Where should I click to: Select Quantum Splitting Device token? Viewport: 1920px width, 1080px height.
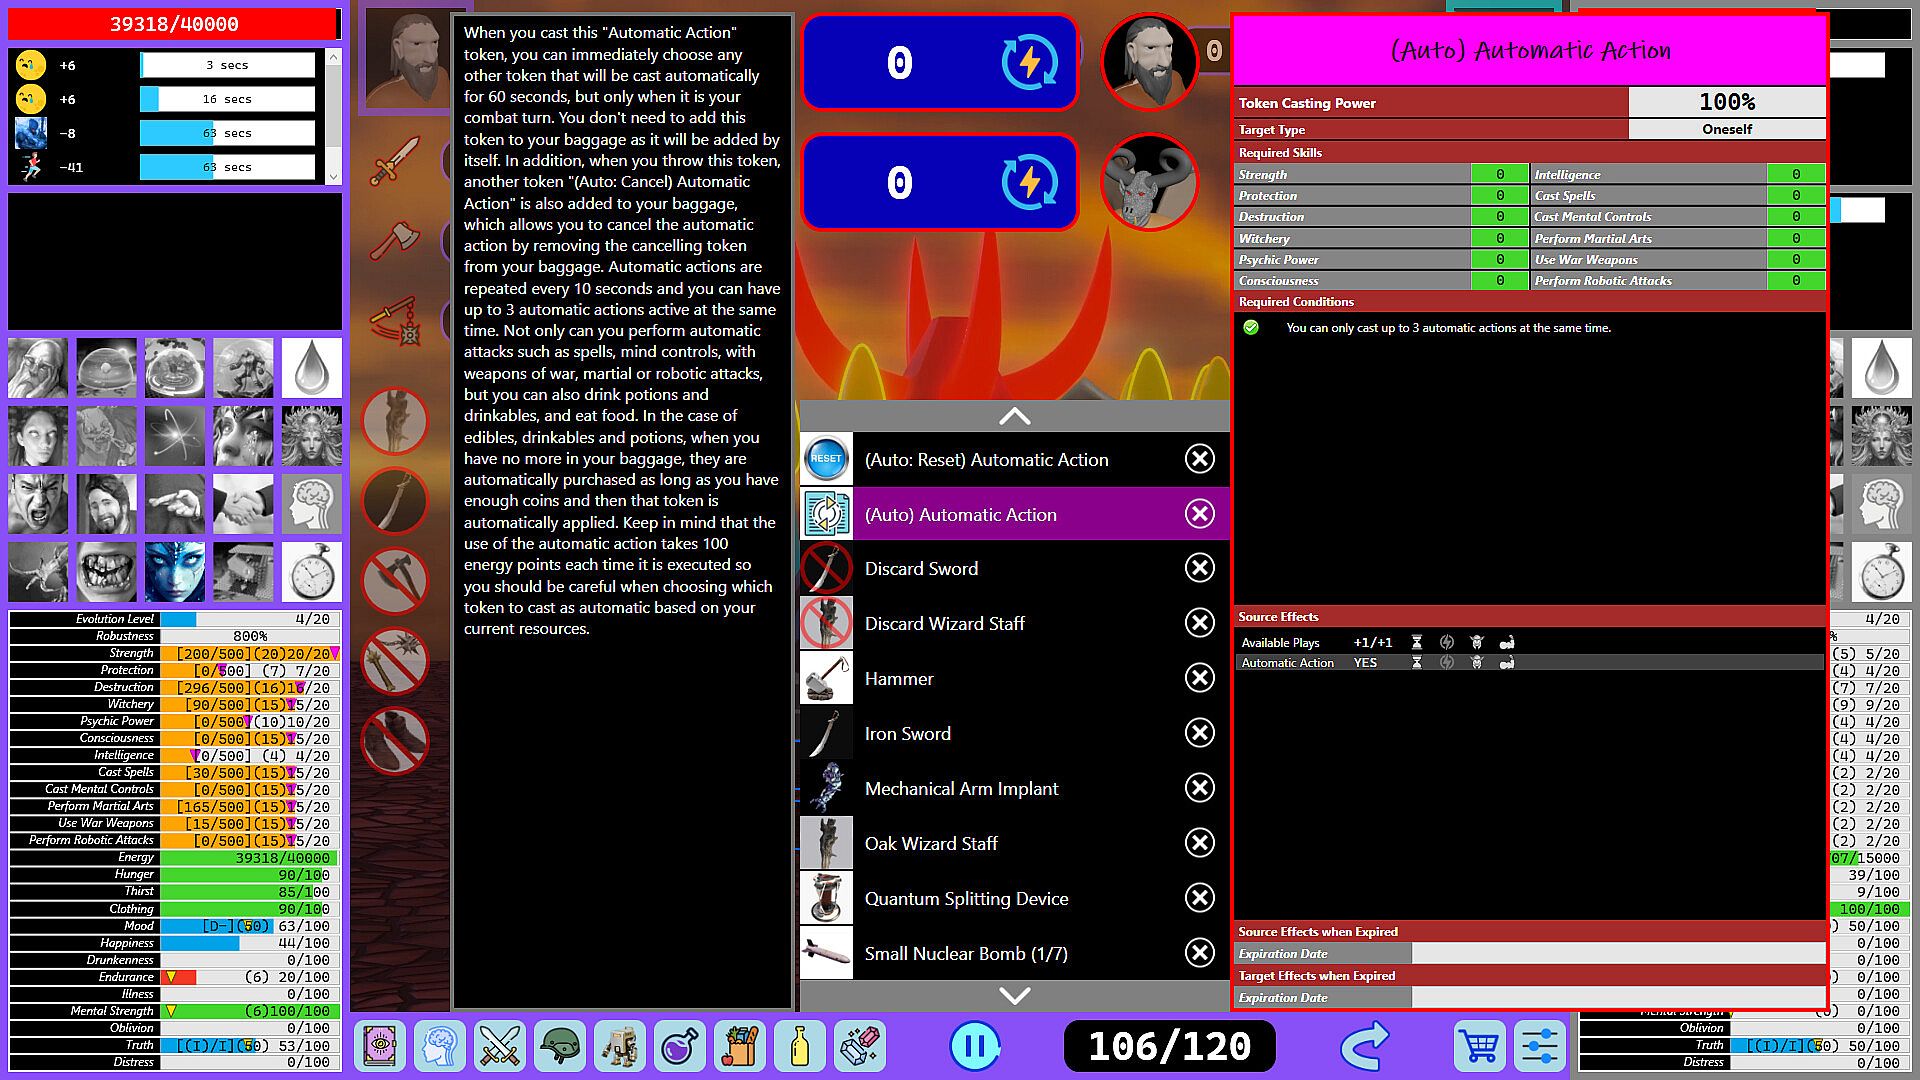pyautogui.click(x=966, y=898)
